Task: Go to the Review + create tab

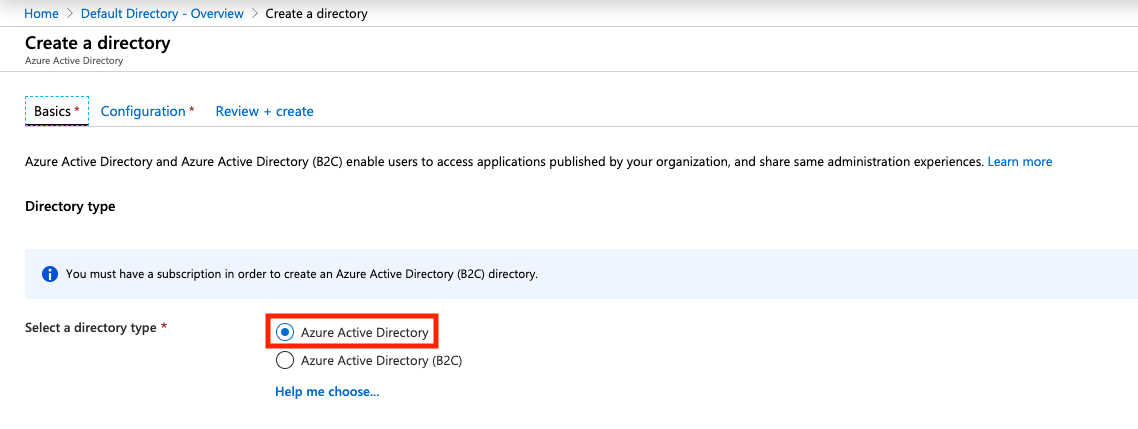Action: point(264,111)
